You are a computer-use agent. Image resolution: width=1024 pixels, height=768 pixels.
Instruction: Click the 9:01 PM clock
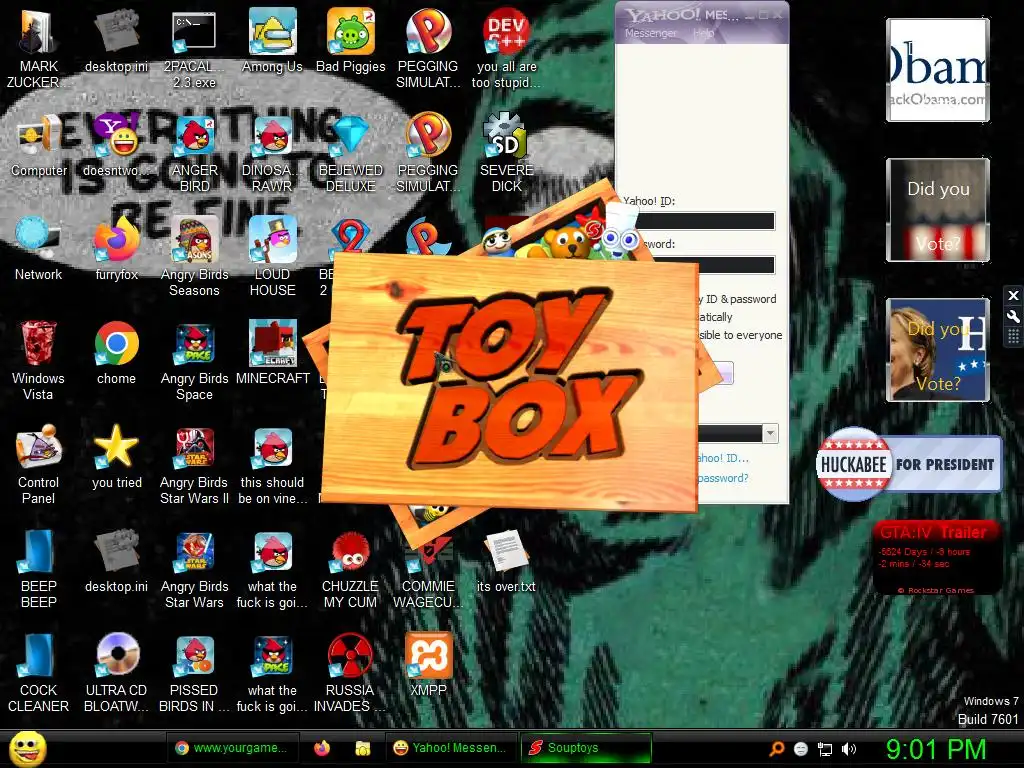coord(936,749)
